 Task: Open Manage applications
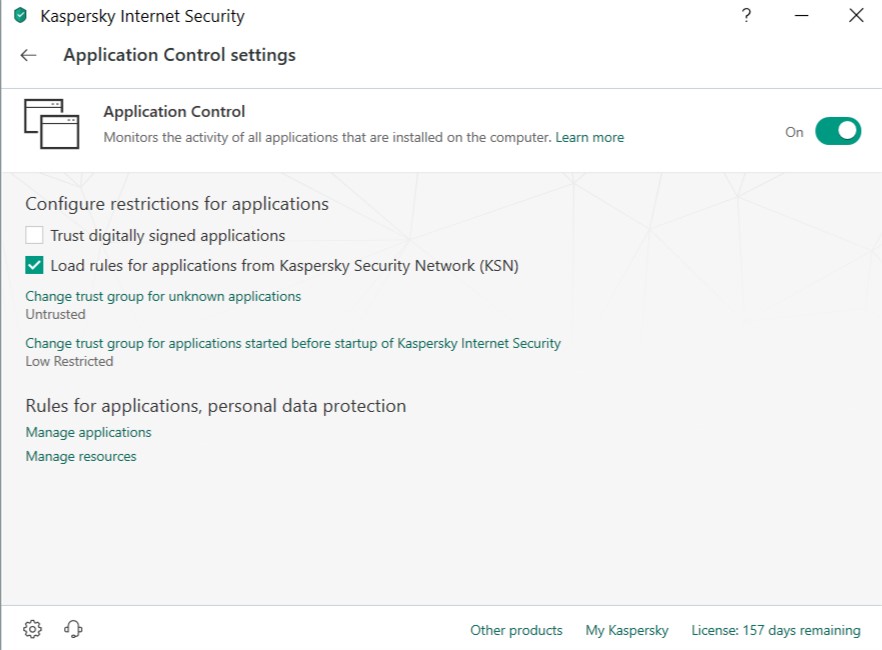click(x=88, y=433)
